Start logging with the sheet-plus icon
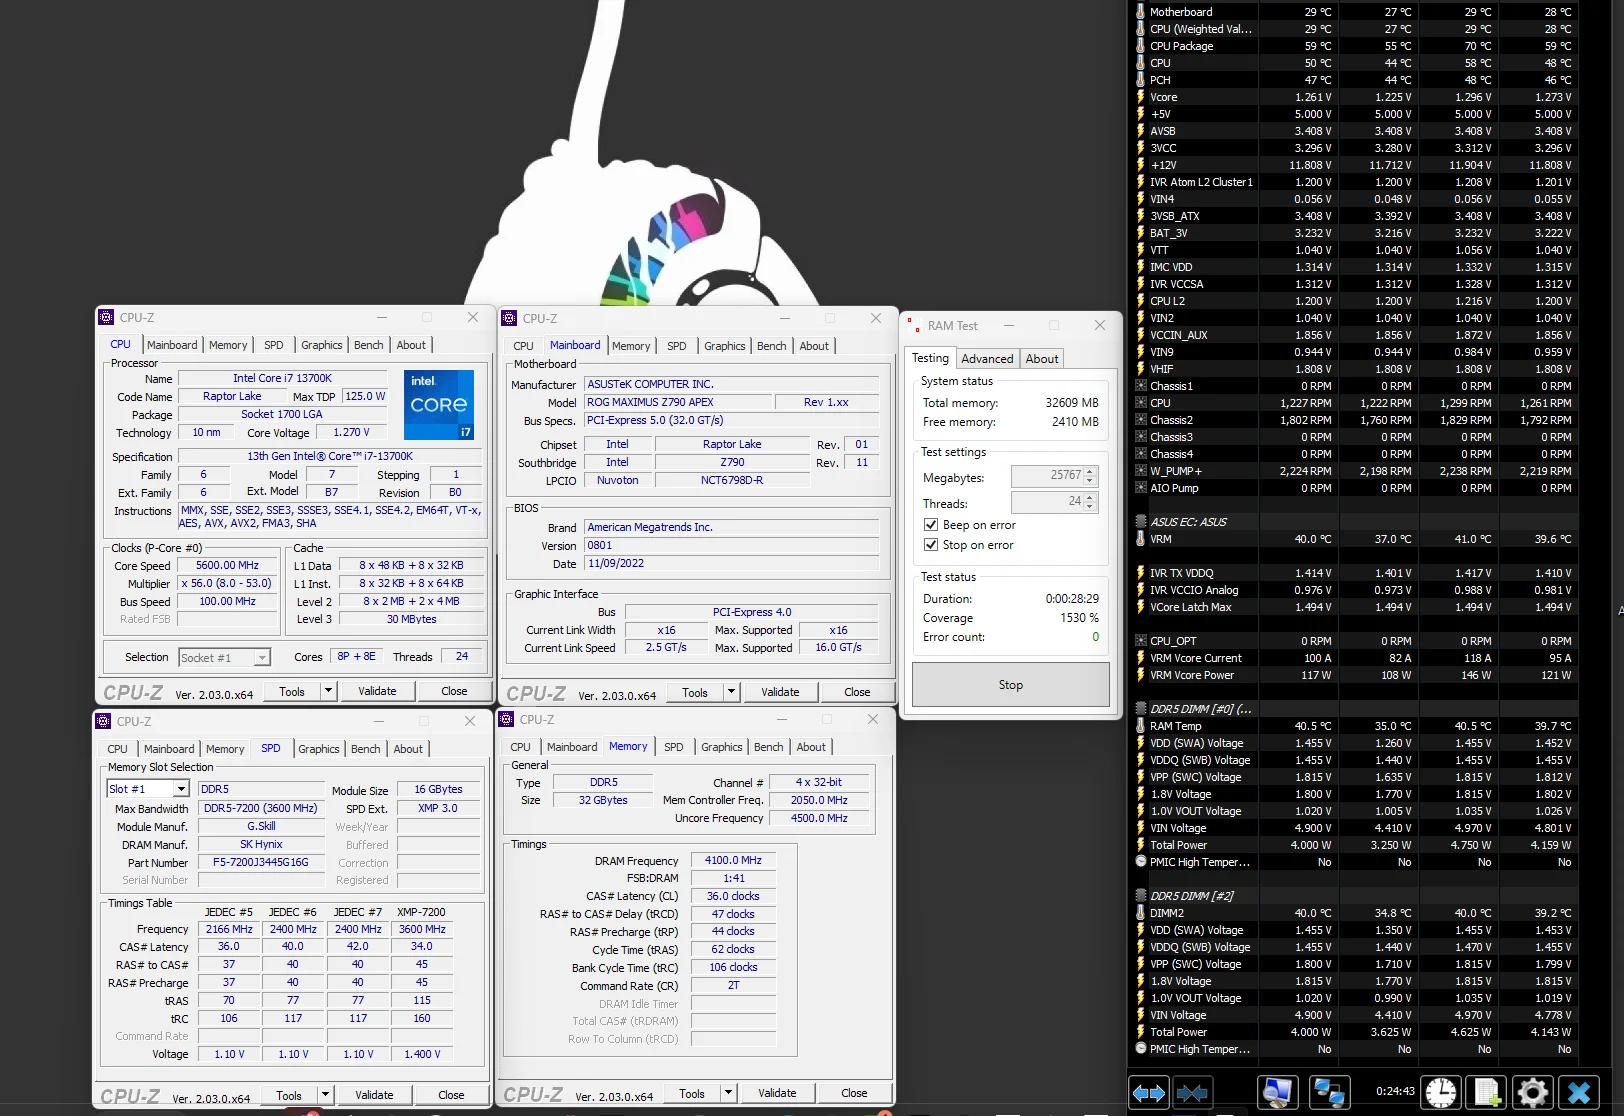 point(1487,1092)
